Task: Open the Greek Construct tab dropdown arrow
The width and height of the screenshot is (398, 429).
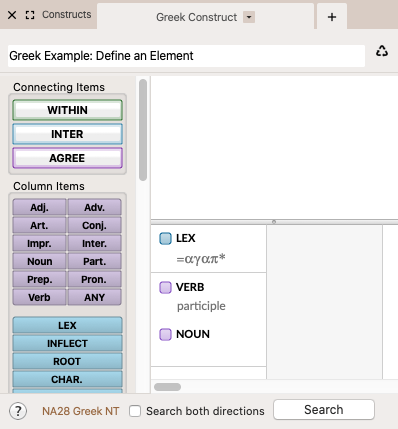Action: click(x=249, y=17)
